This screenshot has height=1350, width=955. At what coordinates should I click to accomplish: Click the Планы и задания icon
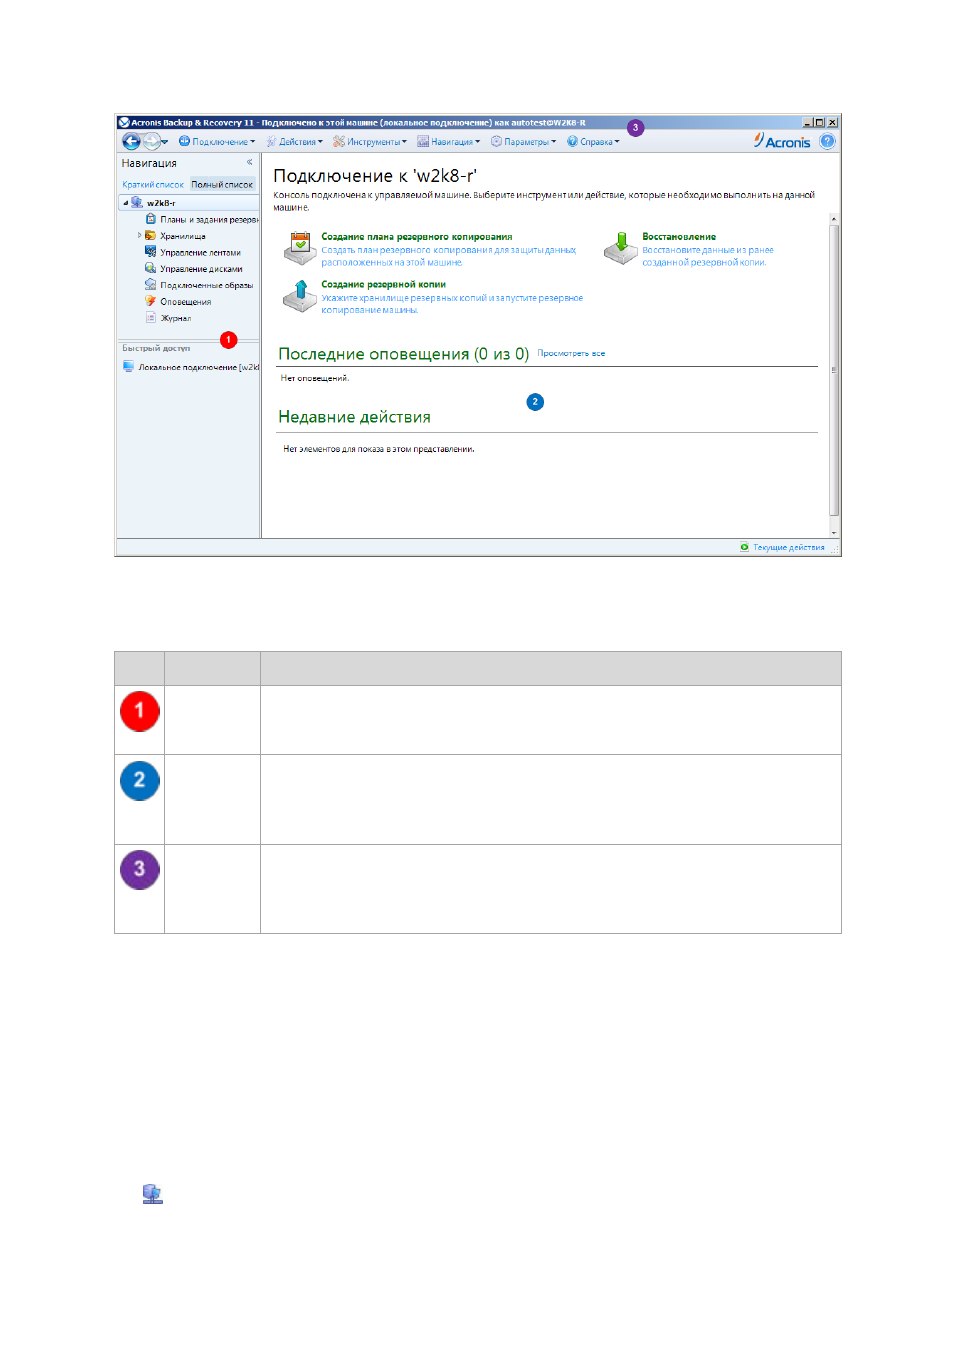[x=151, y=219]
